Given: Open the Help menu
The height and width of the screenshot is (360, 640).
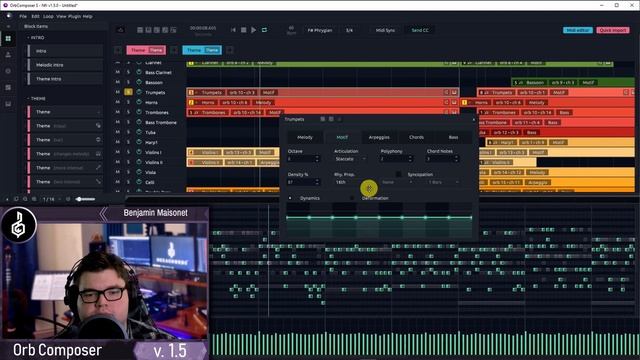Looking at the screenshot, I should [87, 16].
